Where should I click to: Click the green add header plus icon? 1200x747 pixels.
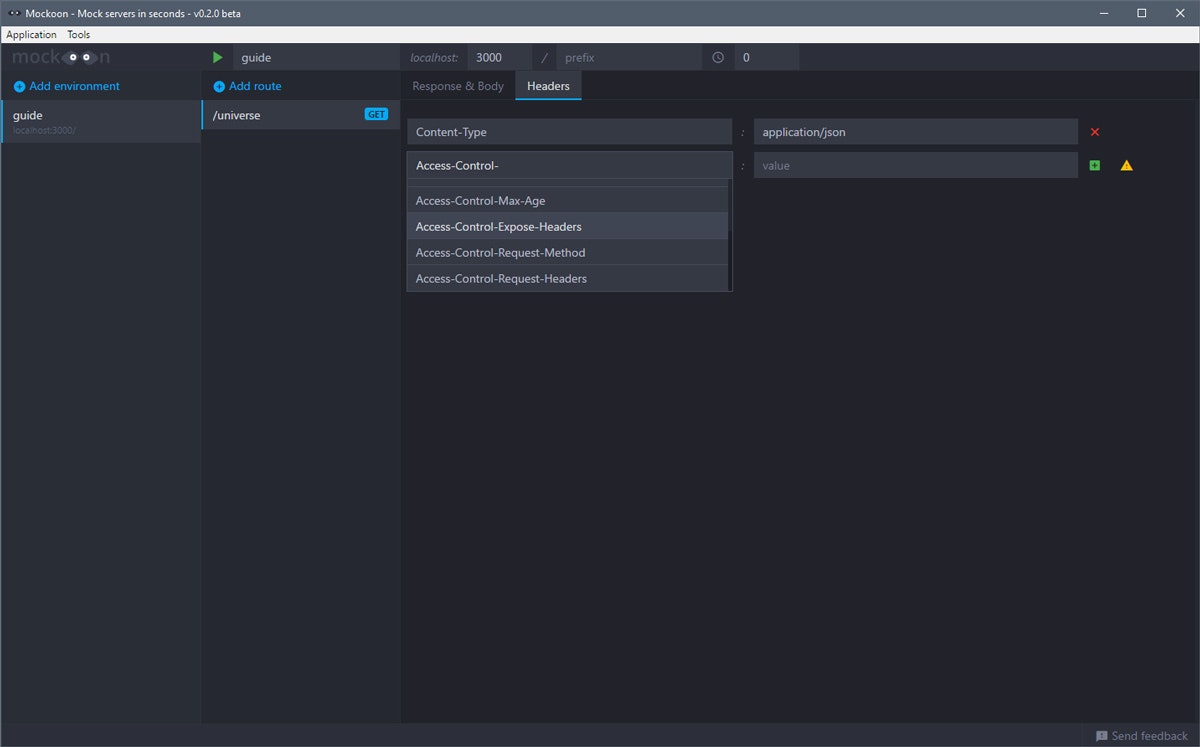tap(1094, 165)
